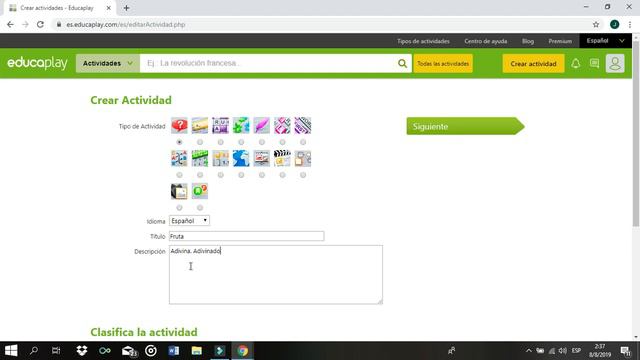Screen dimensions: 640x360
Task: Open Microsoft Word from the taskbar
Action: coord(173,351)
